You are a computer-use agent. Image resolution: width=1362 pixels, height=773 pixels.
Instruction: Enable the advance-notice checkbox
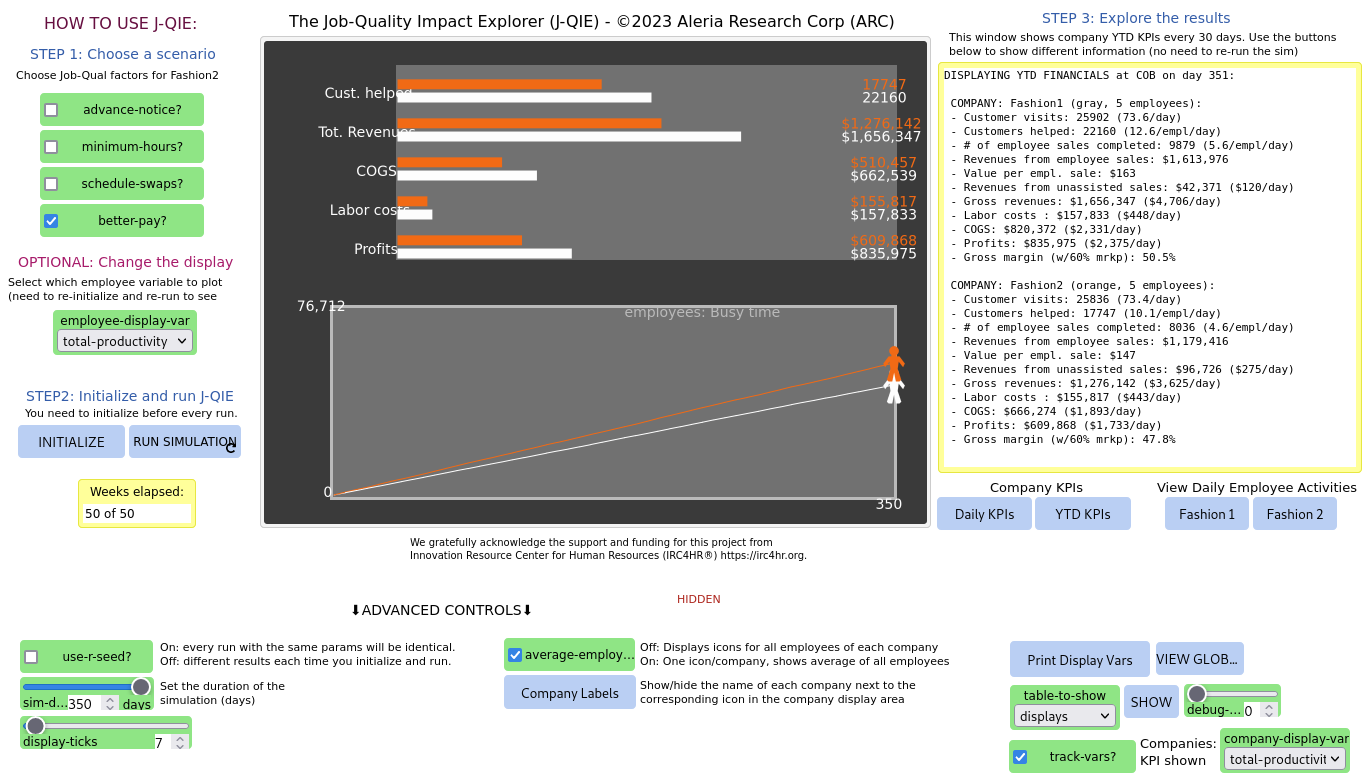tap(51, 110)
